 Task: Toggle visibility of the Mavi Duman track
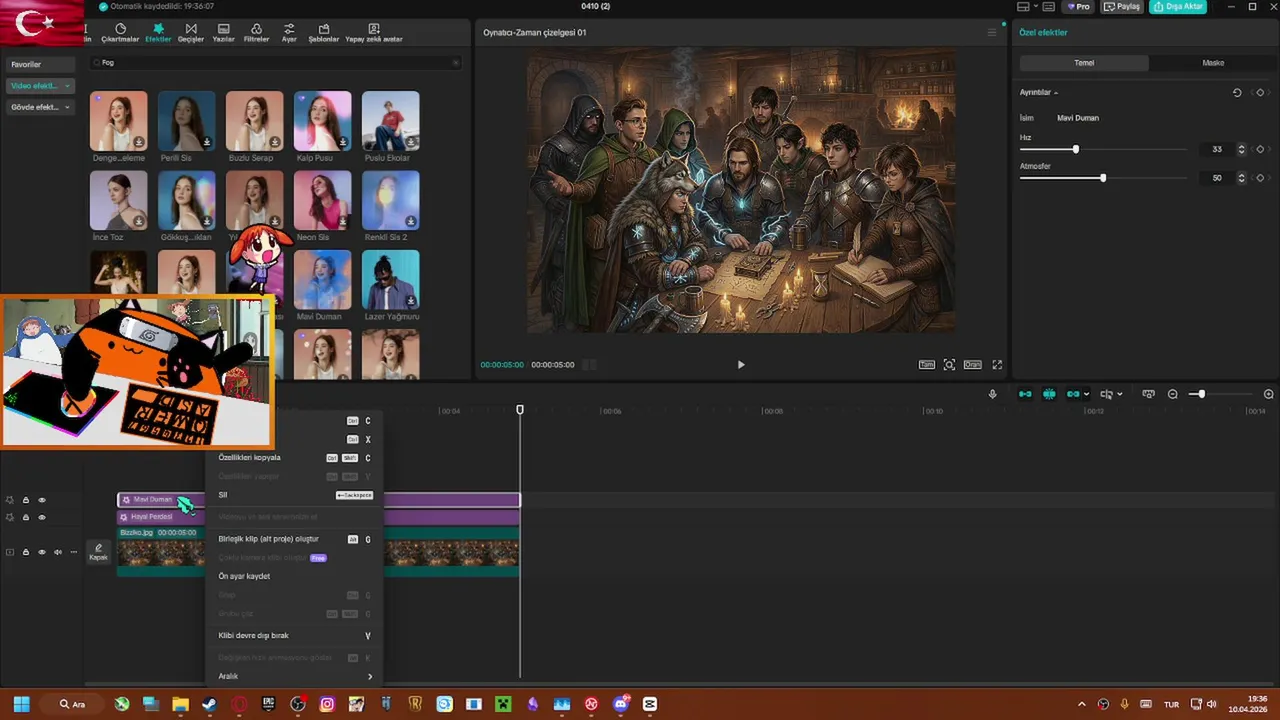(42, 500)
